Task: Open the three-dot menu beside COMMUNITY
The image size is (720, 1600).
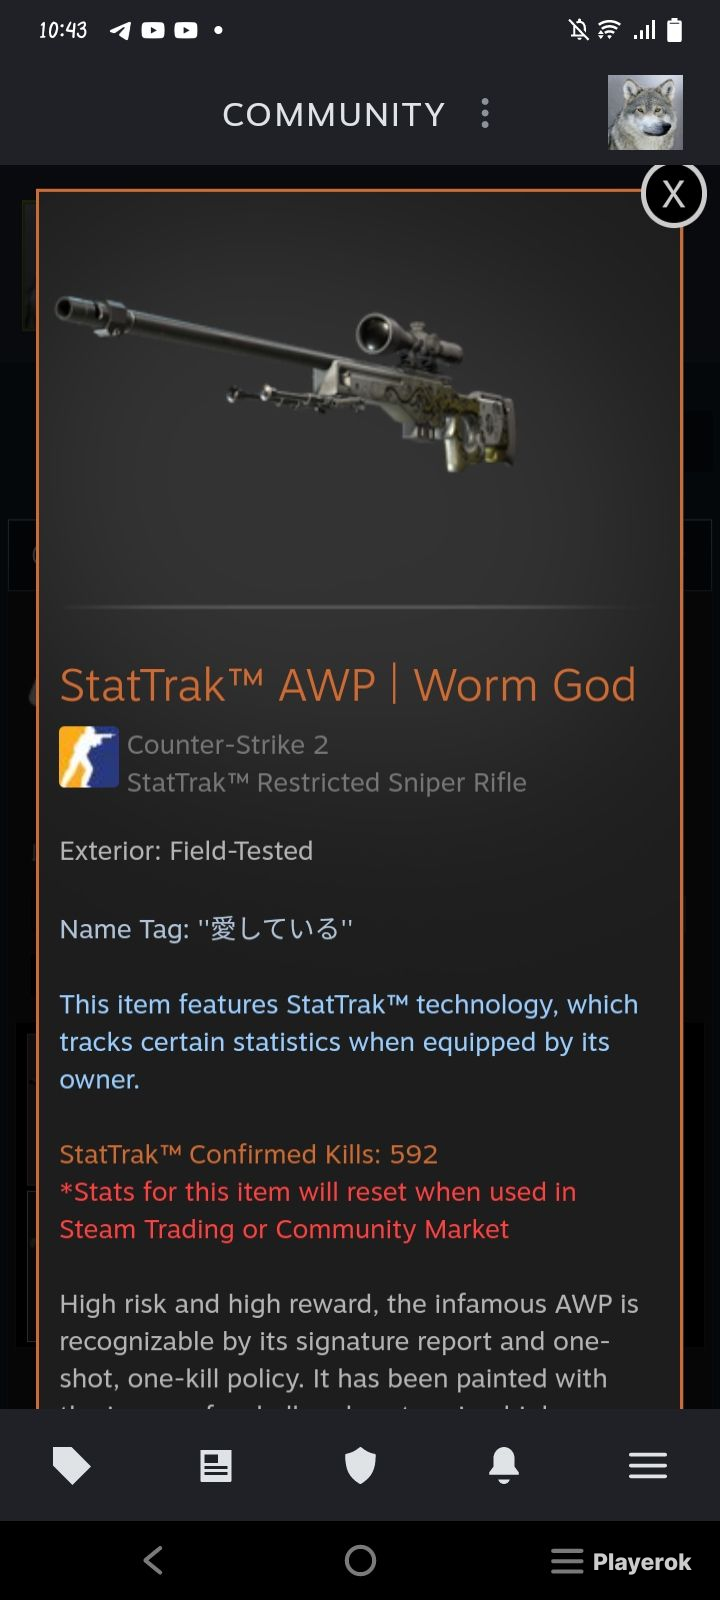Action: point(485,114)
